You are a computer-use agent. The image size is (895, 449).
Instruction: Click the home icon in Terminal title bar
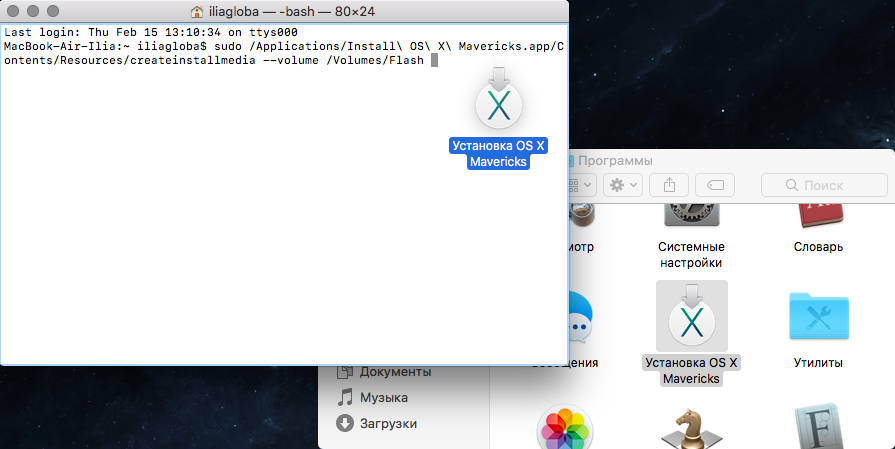tap(197, 11)
